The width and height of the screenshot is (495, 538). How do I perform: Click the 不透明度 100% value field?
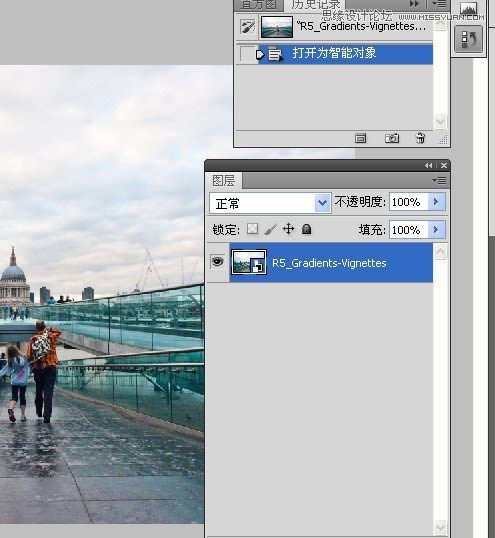coord(409,202)
